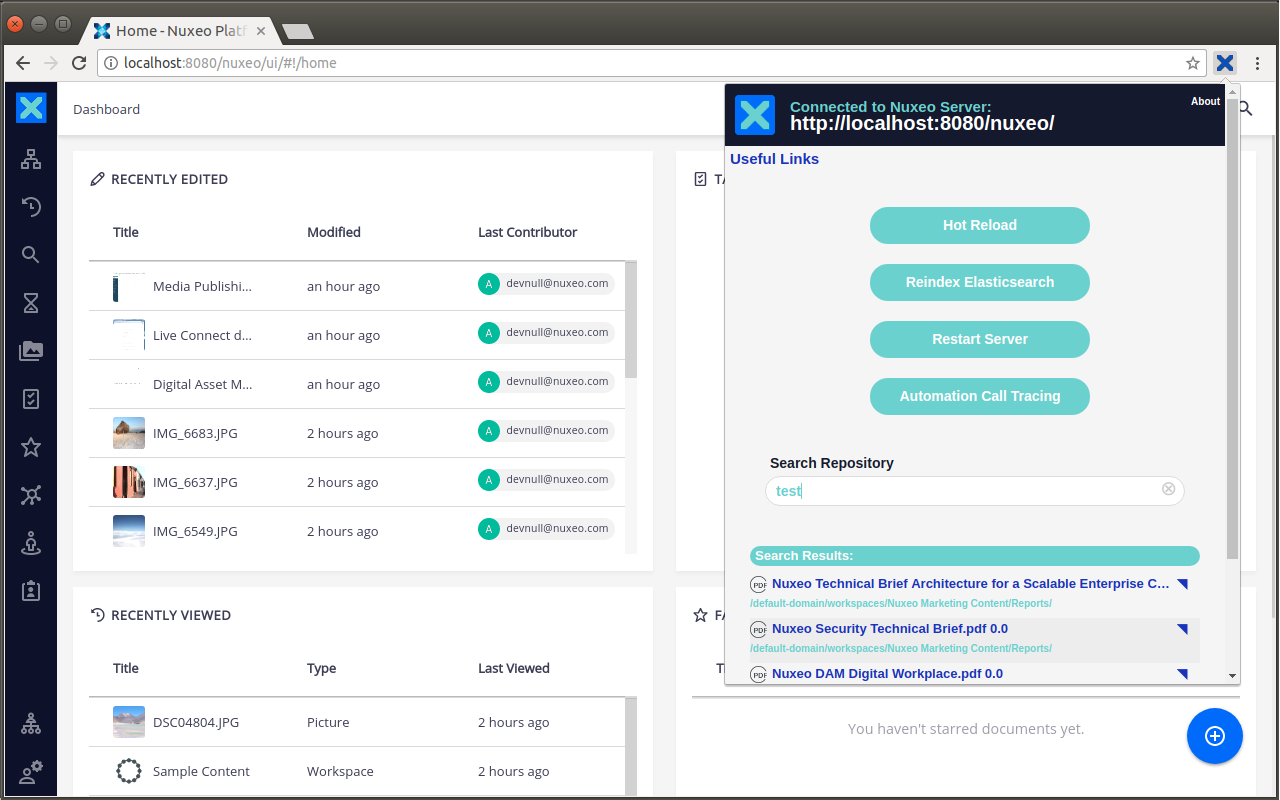
Task: Open the IMG_6549.JPG thumbnail
Action: click(x=129, y=531)
